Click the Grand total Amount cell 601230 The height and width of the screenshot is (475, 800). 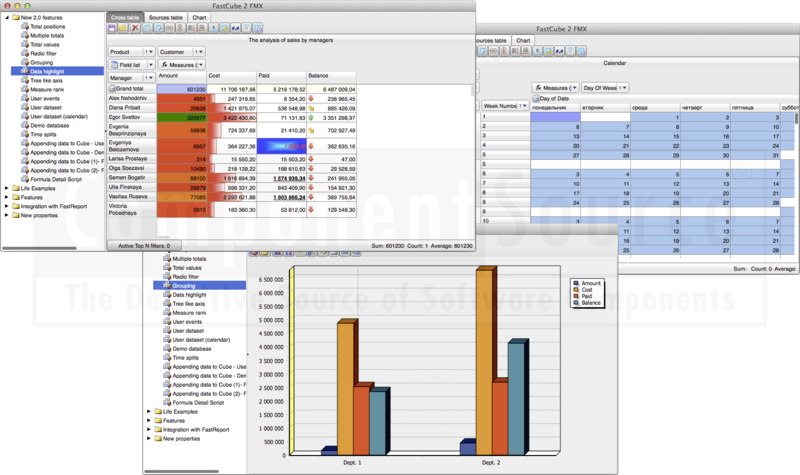pyautogui.click(x=181, y=89)
